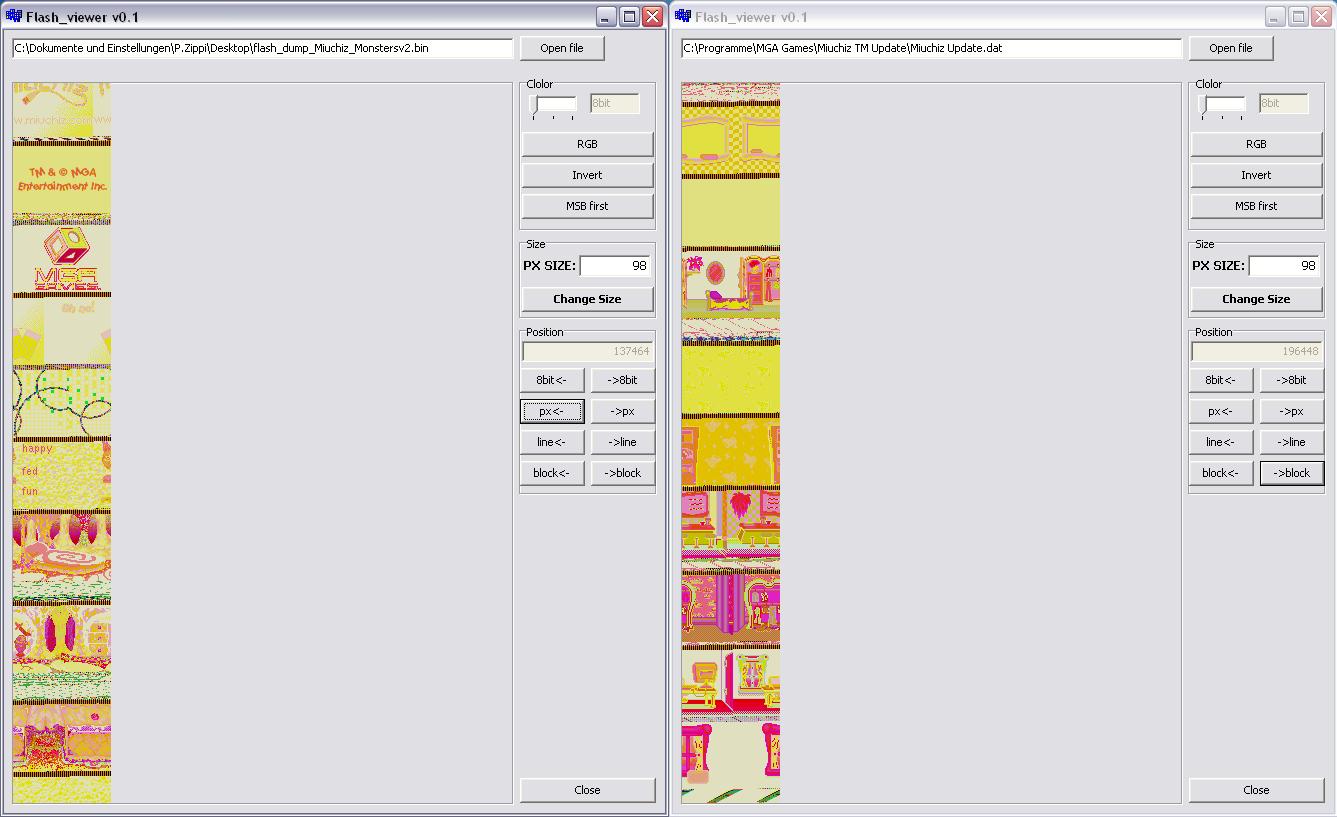Click the ->block button in the right window
This screenshot has height=817, width=1337.
coord(1291,473)
